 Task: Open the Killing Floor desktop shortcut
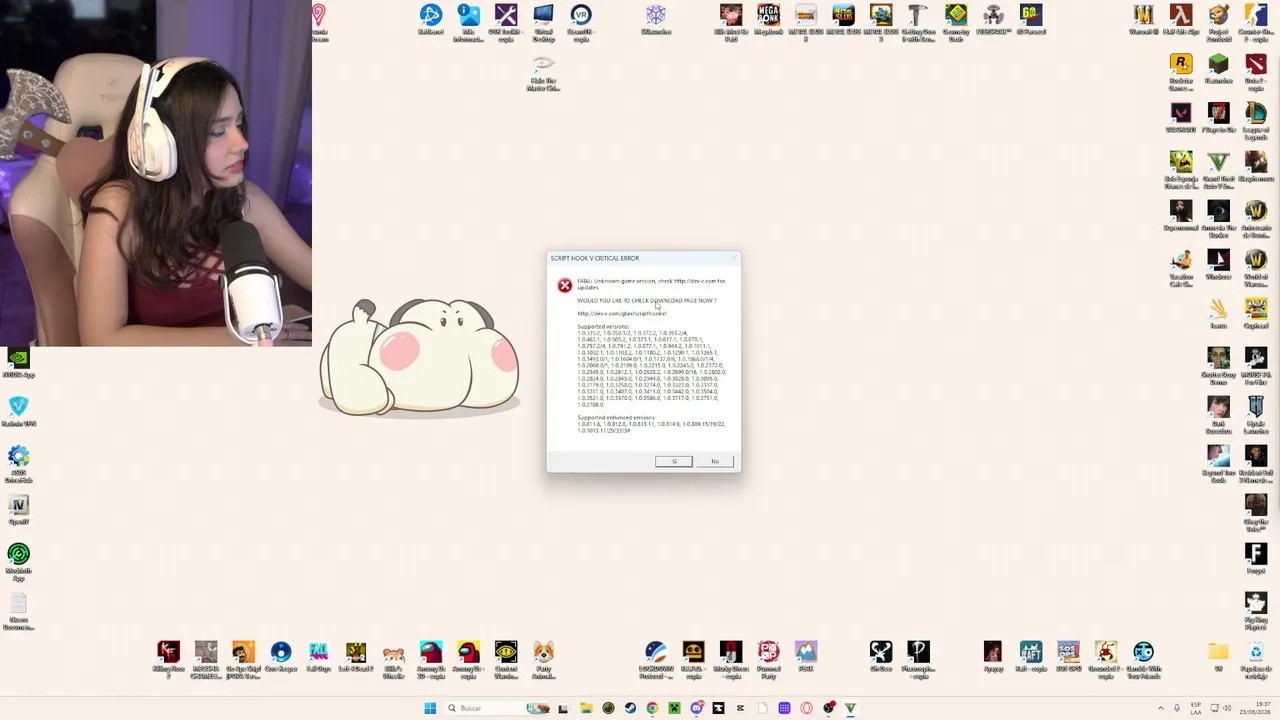(168, 659)
